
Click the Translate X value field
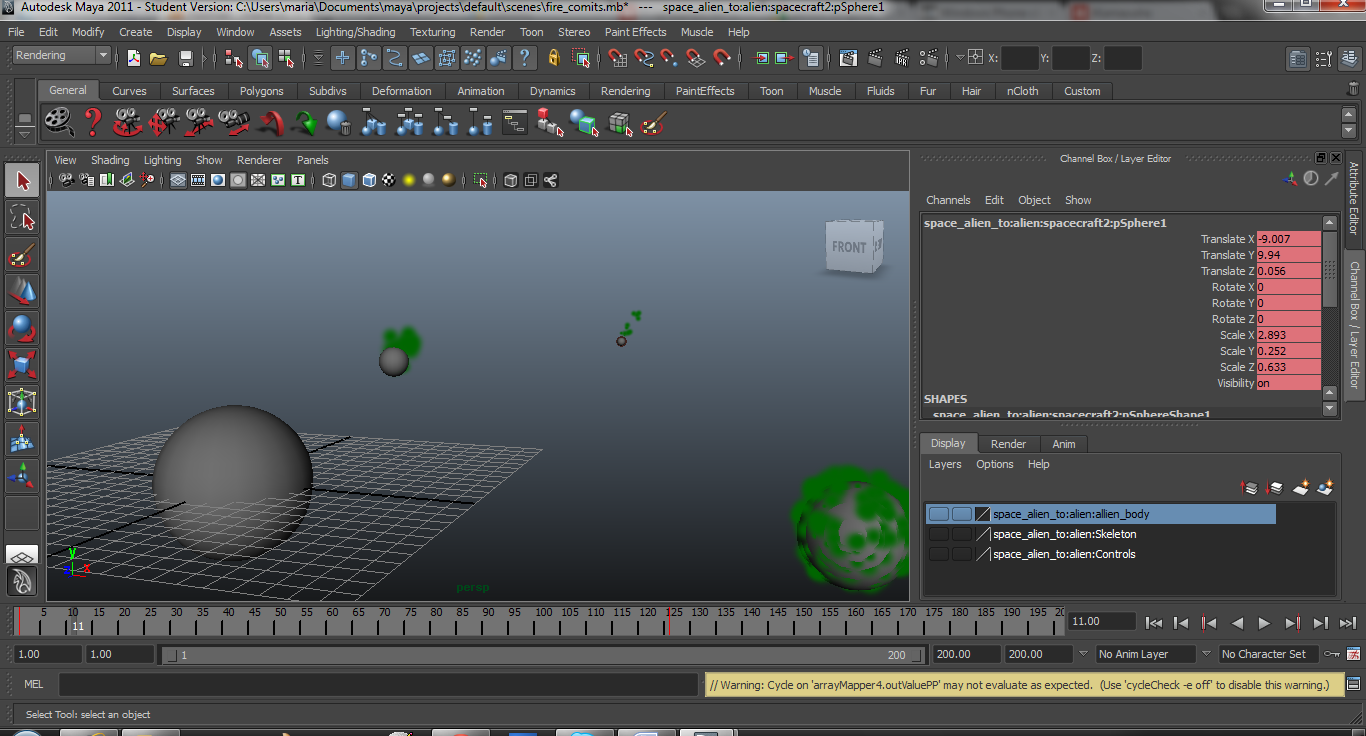tap(1288, 239)
